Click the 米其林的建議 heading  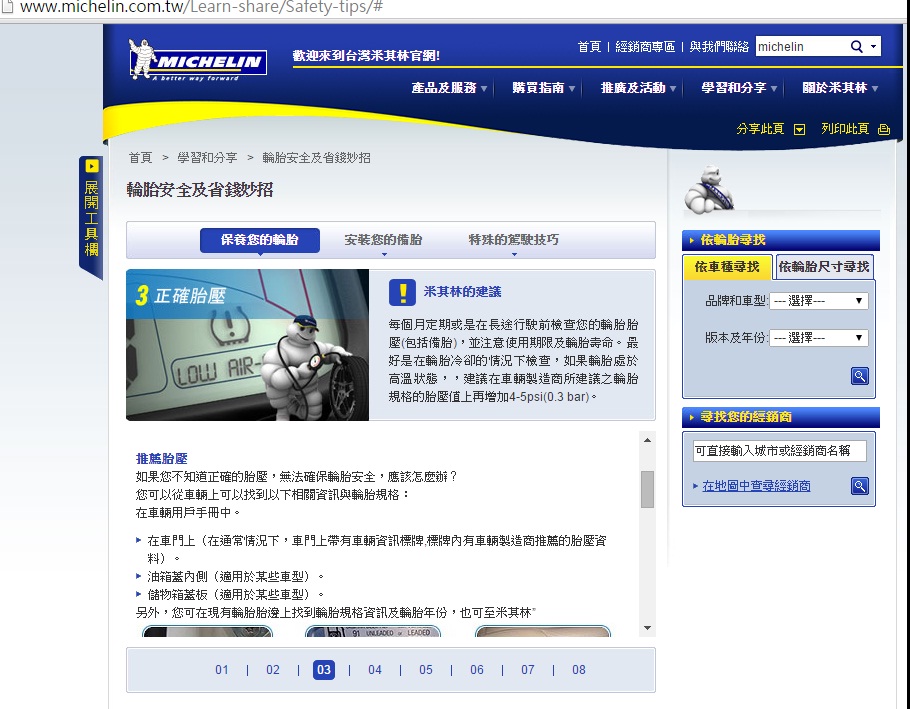point(463,291)
